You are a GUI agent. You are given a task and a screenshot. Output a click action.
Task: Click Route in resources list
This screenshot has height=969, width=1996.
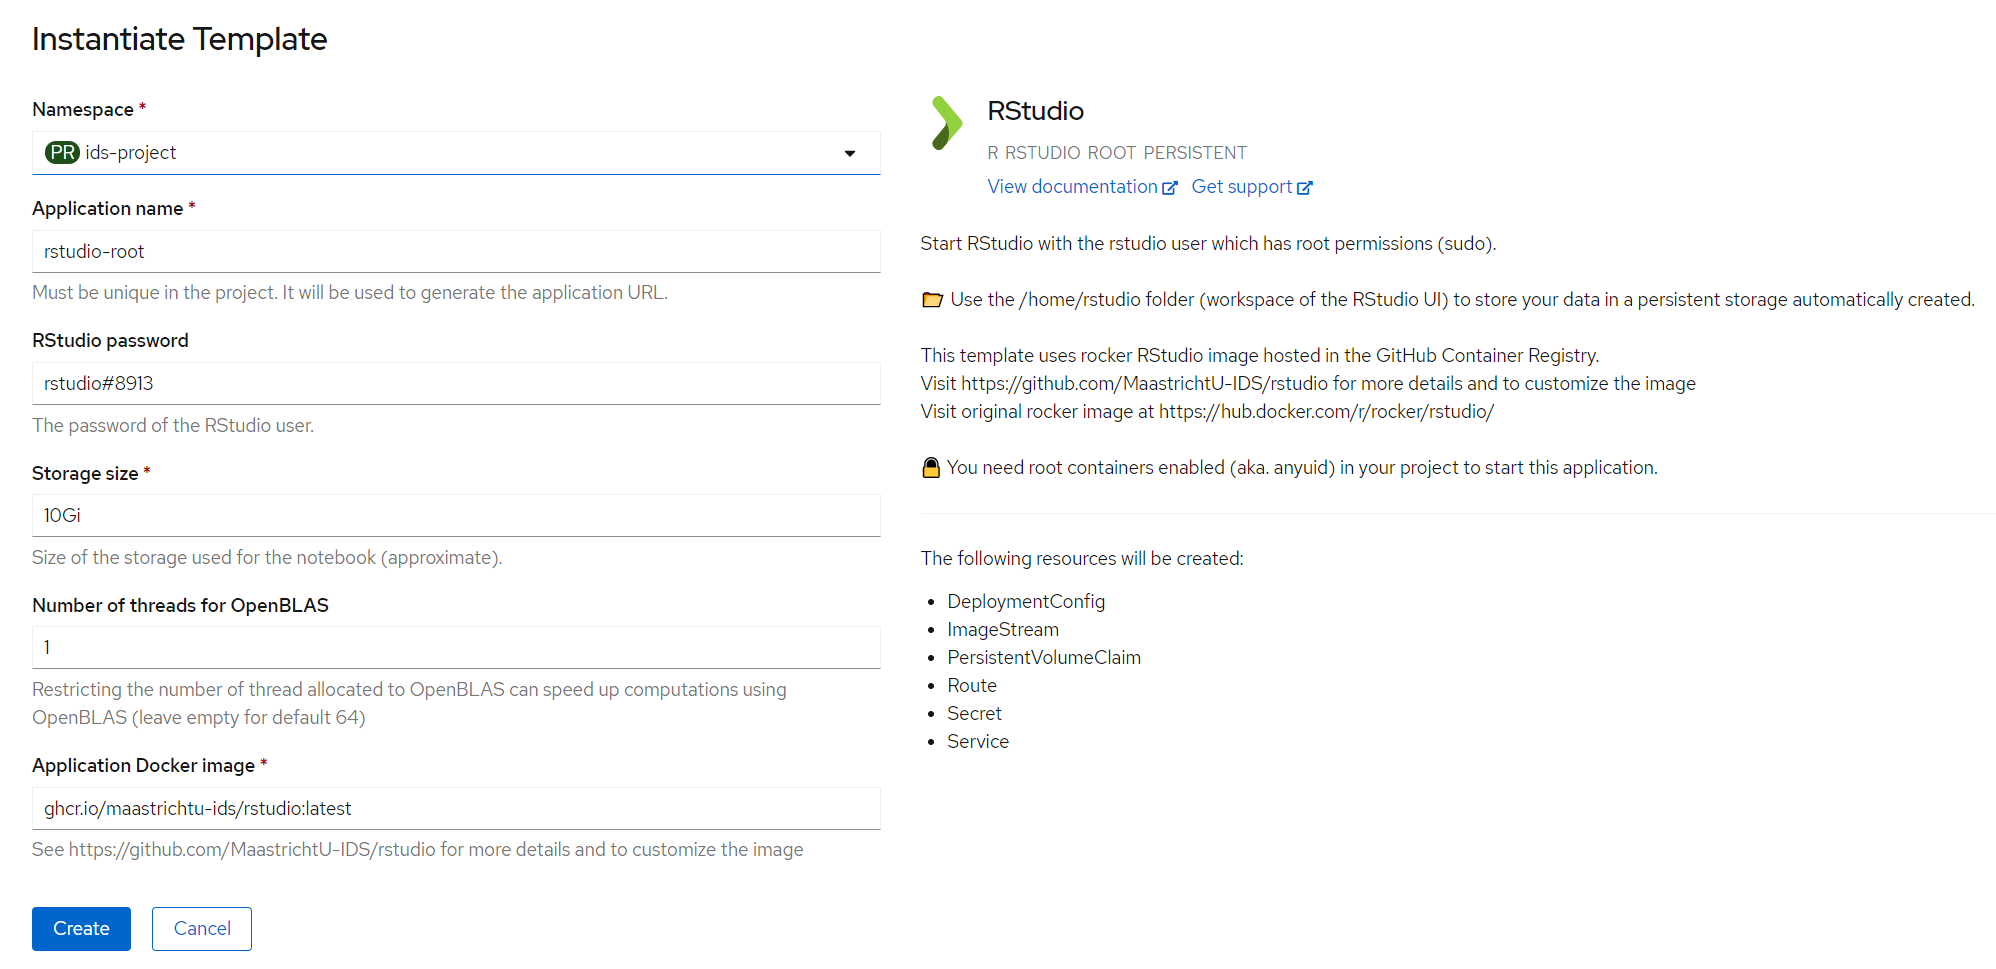[x=972, y=686]
